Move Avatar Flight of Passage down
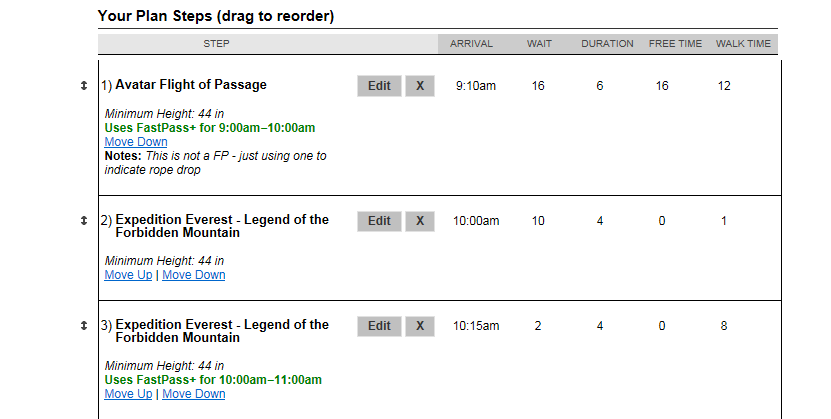The height and width of the screenshot is (419, 831). pyautogui.click(x=136, y=142)
